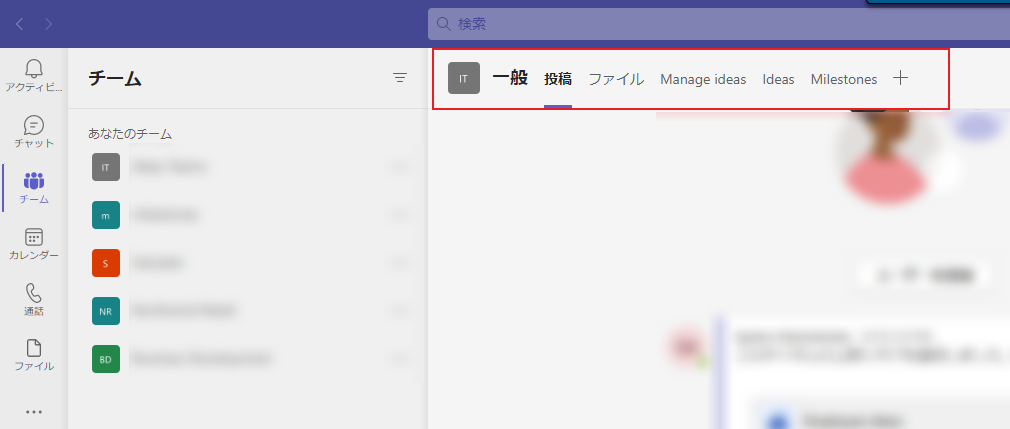Click the IT channel header avatar
Screen dimensions: 1010x429
coord(464,79)
